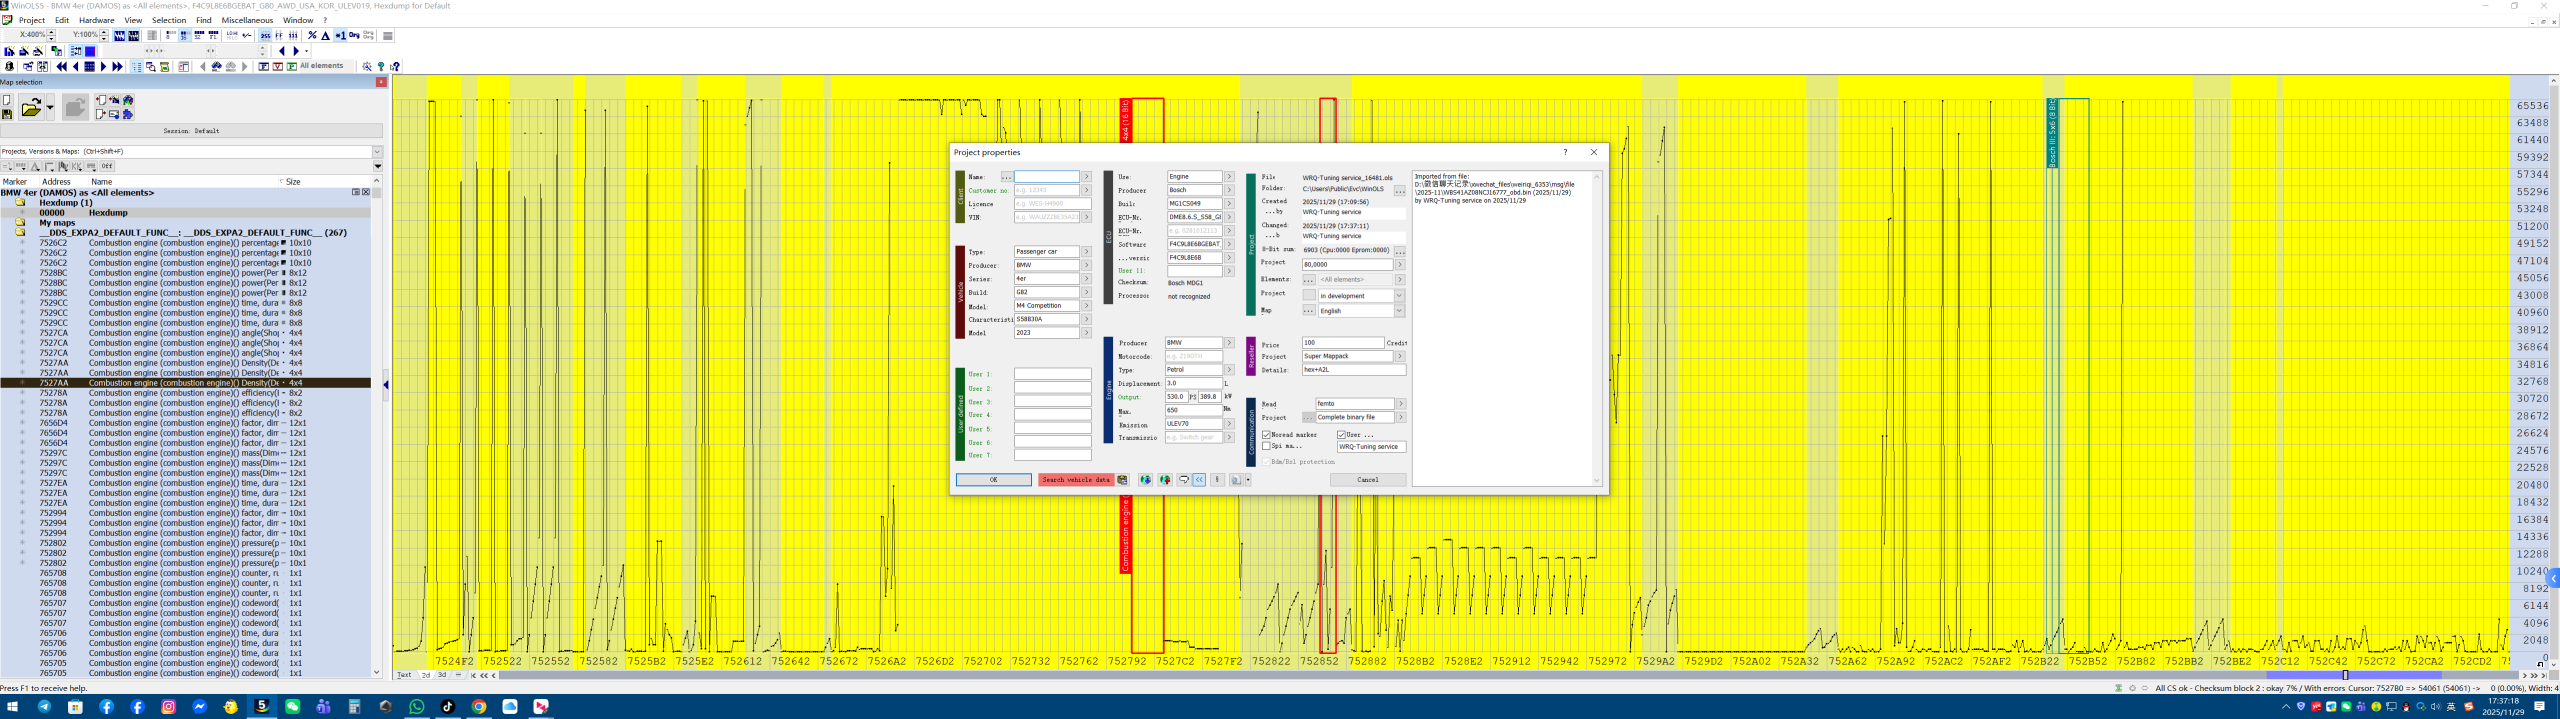
Task: Click the Search vehicle data button
Action: (1075, 480)
